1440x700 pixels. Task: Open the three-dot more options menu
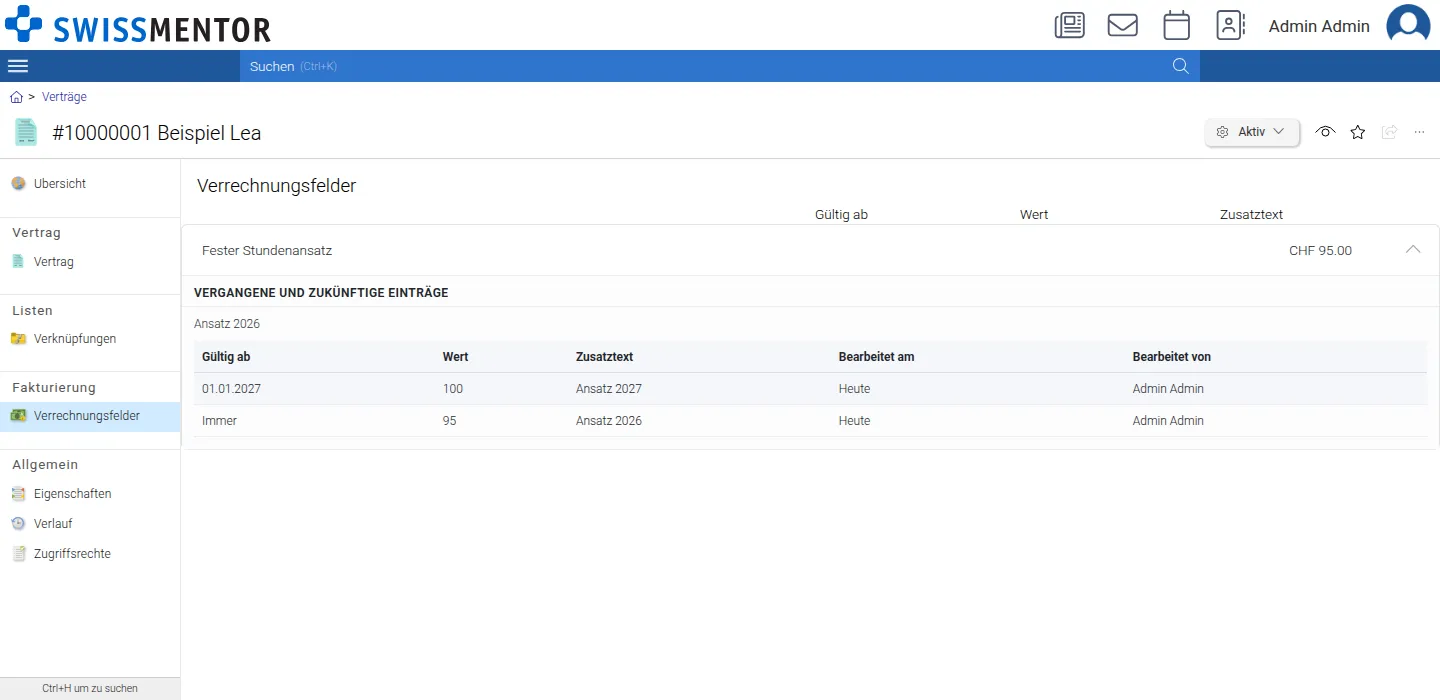click(x=1419, y=132)
